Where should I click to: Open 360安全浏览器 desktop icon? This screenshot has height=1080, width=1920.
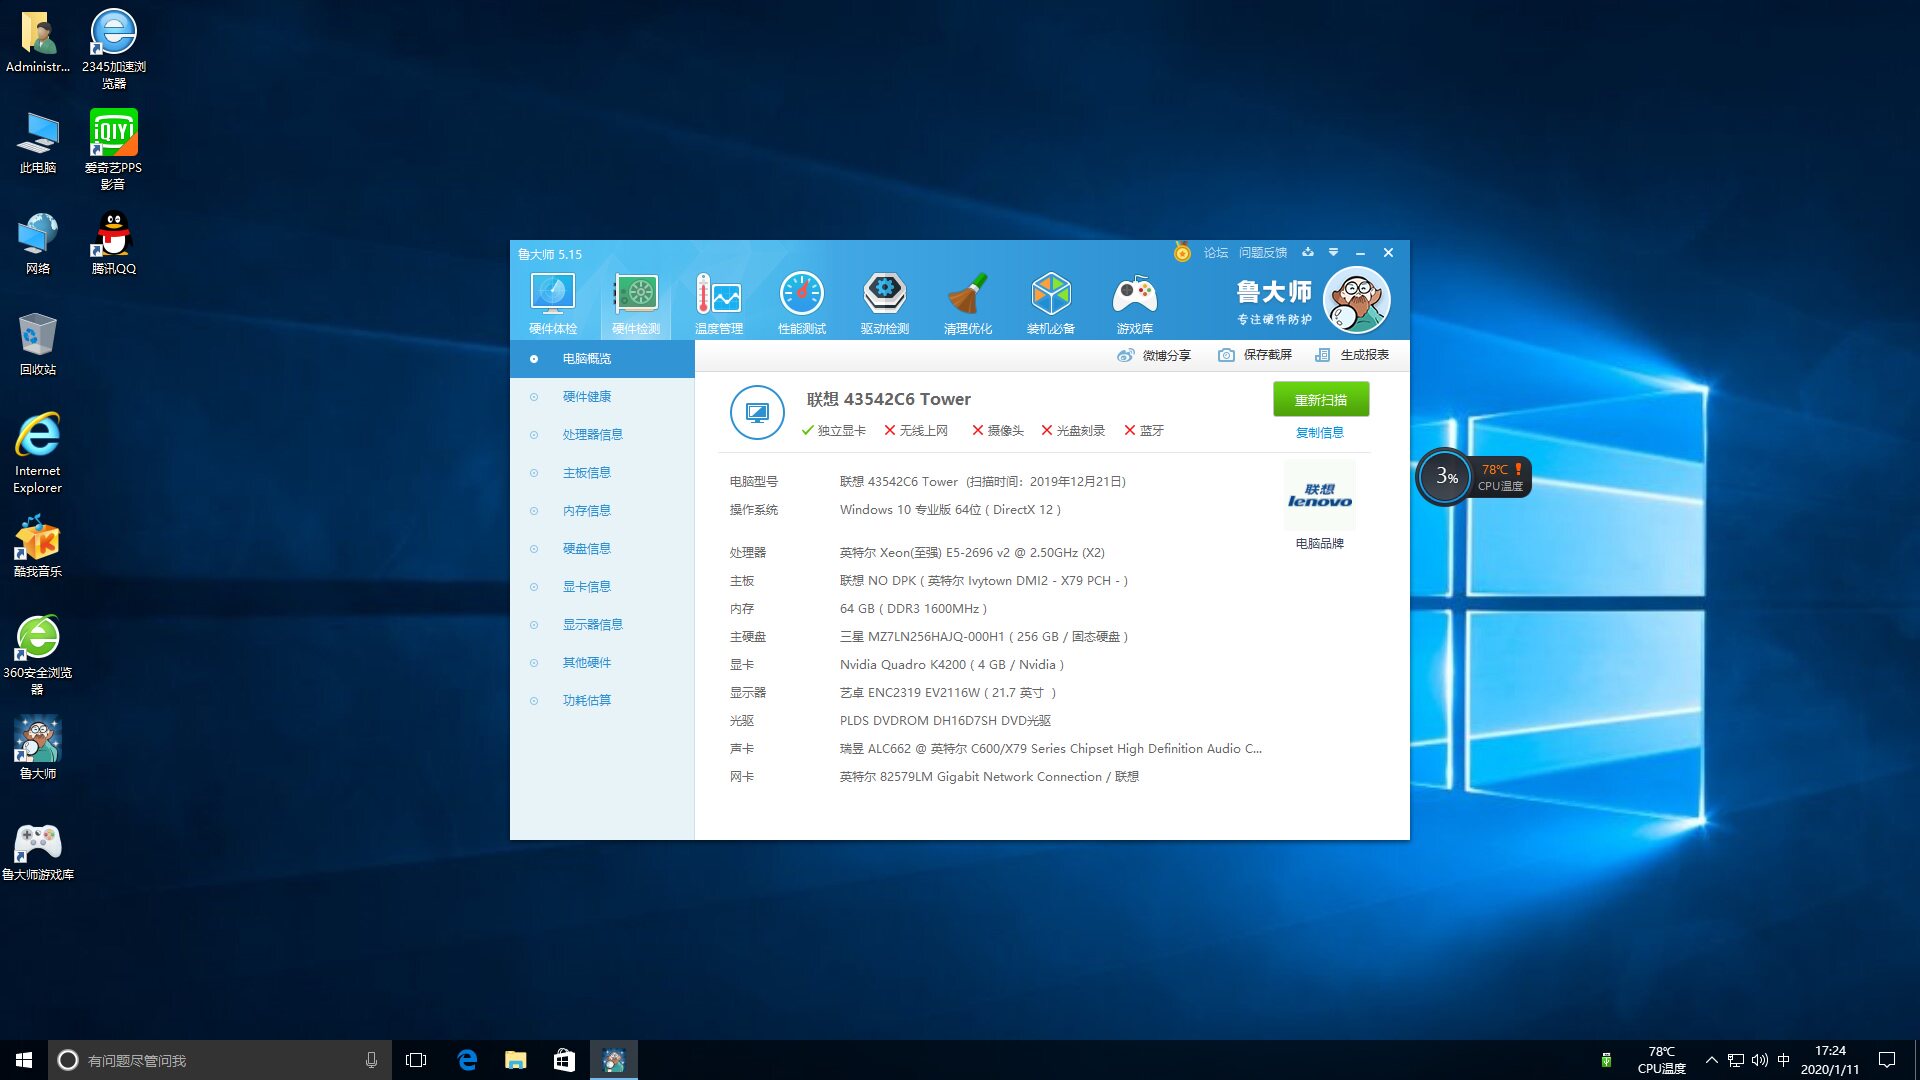[x=38, y=655]
